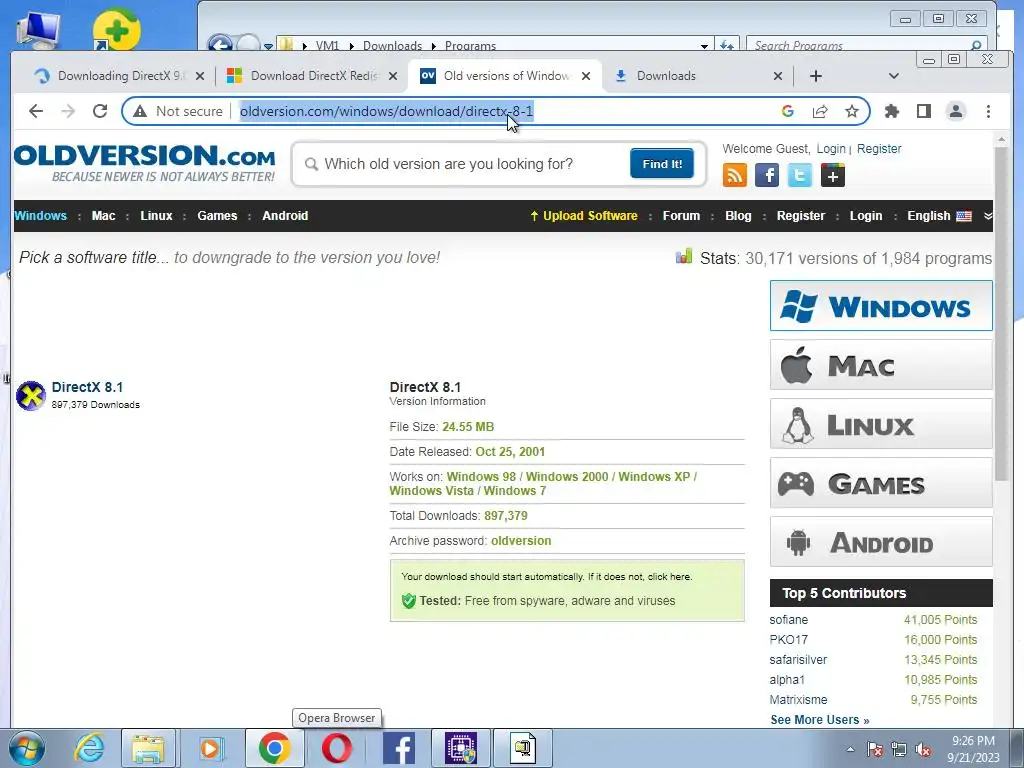1024x768 pixels.
Task: Click Upload Software in the nav bar
Action: tap(583, 216)
